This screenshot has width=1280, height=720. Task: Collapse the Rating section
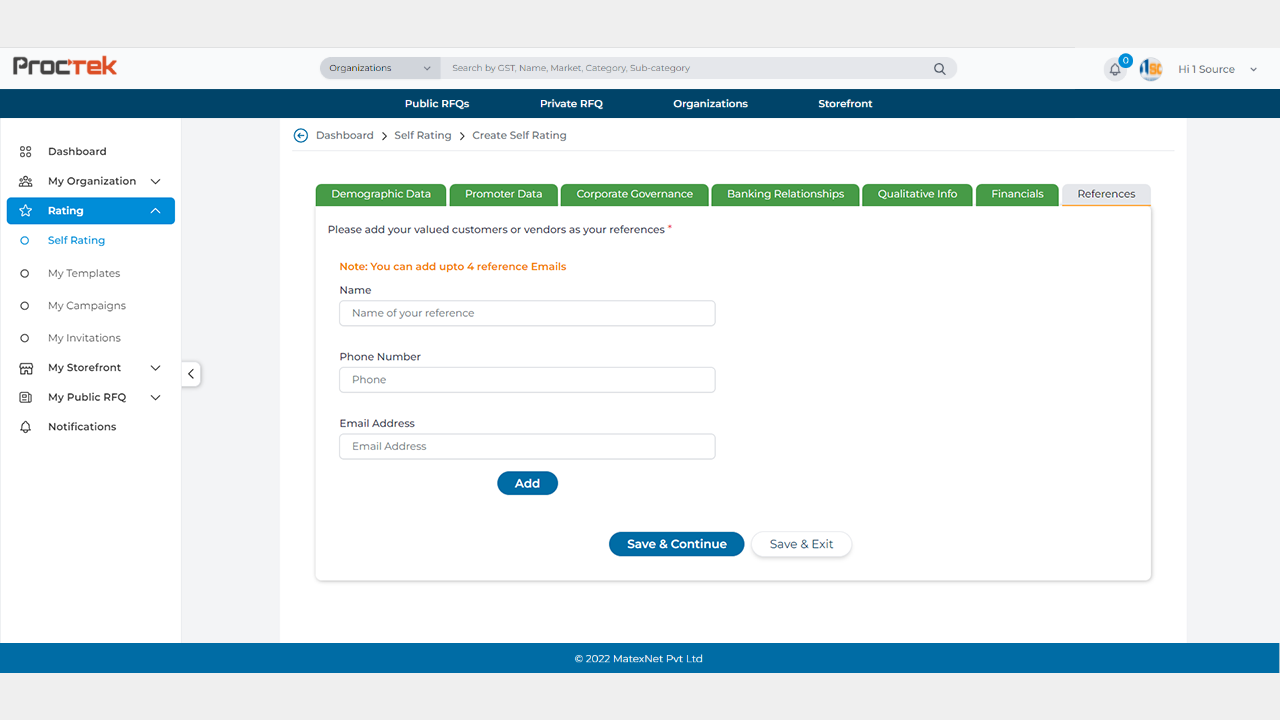tap(155, 211)
